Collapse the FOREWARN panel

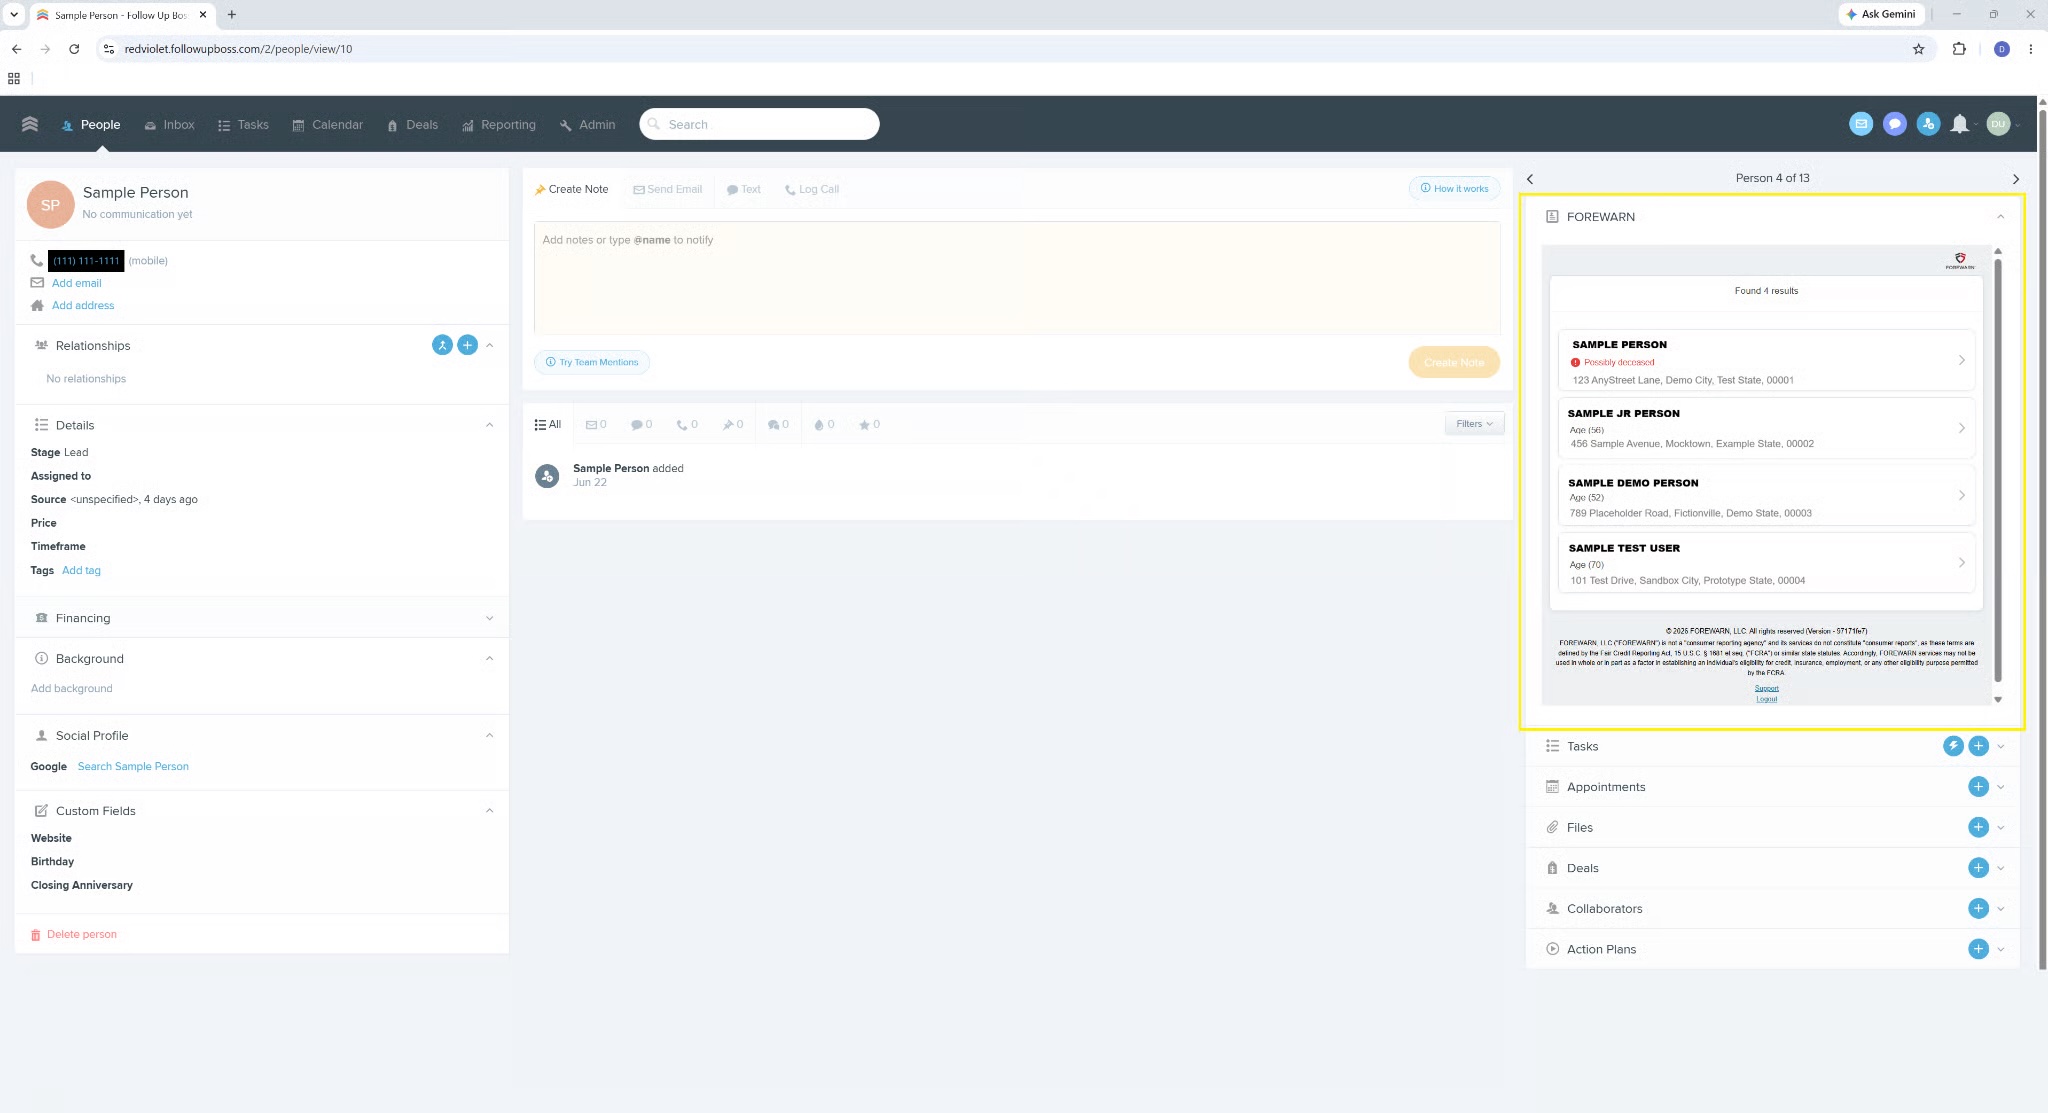pyautogui.click(x=2000, y=217)
